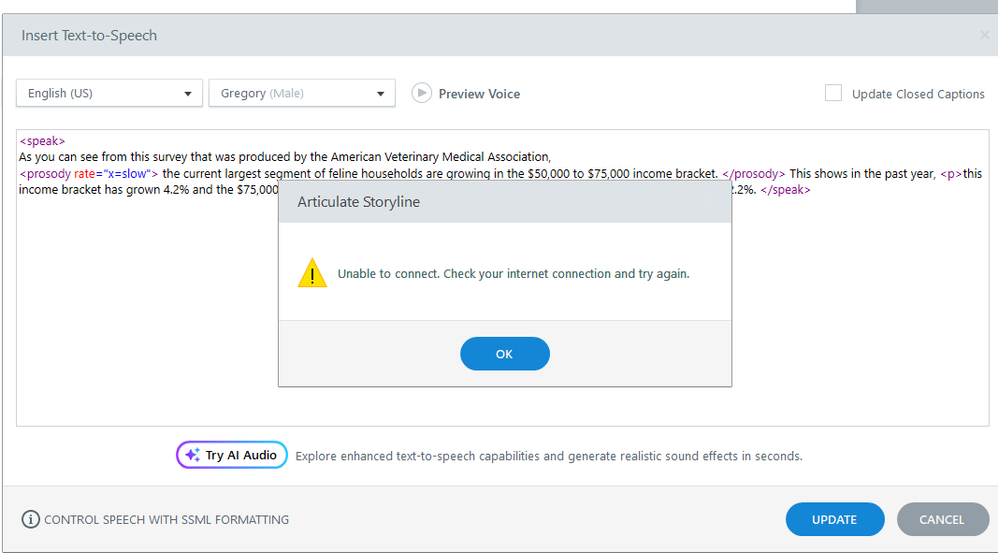Click the UPDATE button
Viewport: 998px width, 553px height.
click(x=834, y=519)
